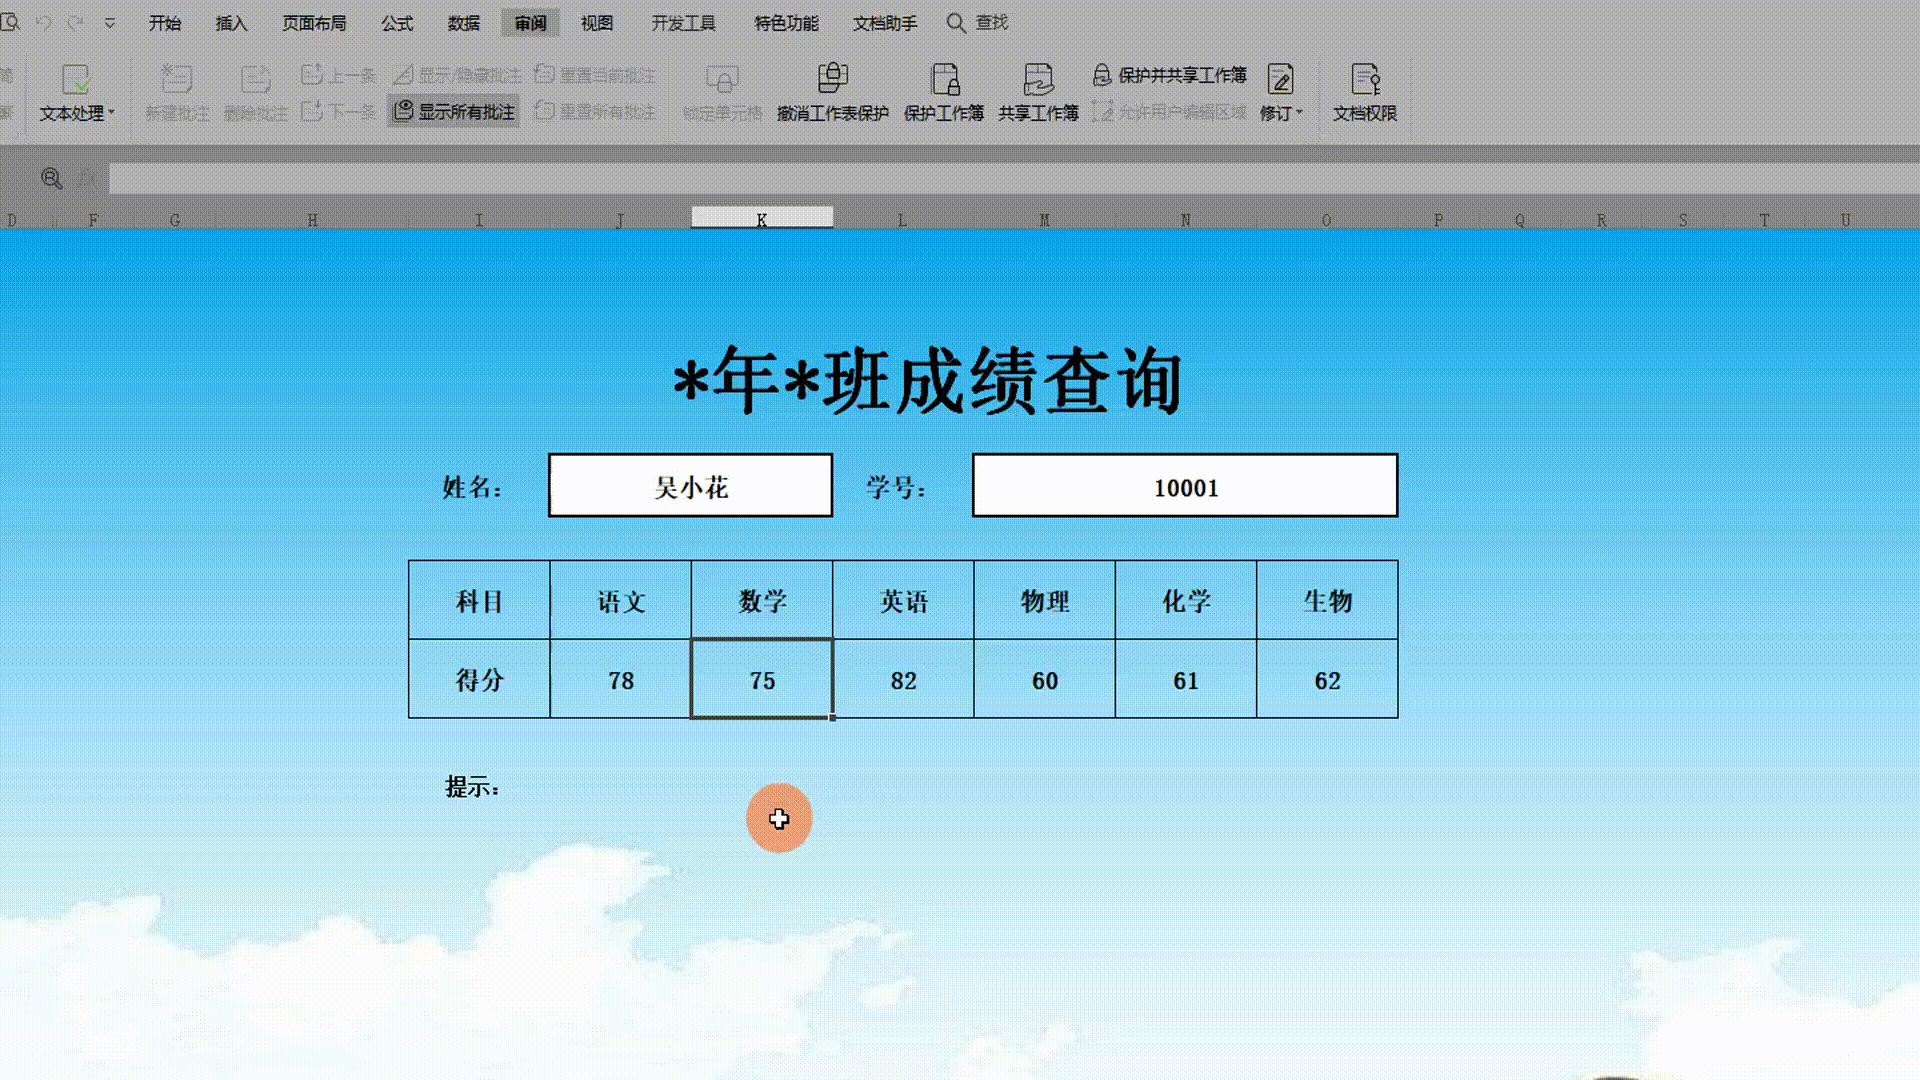The width and height of the screenshot is (1920, 1080).
Task: Switch to 页面布局 tab
Action: click(x=314, y=23)
